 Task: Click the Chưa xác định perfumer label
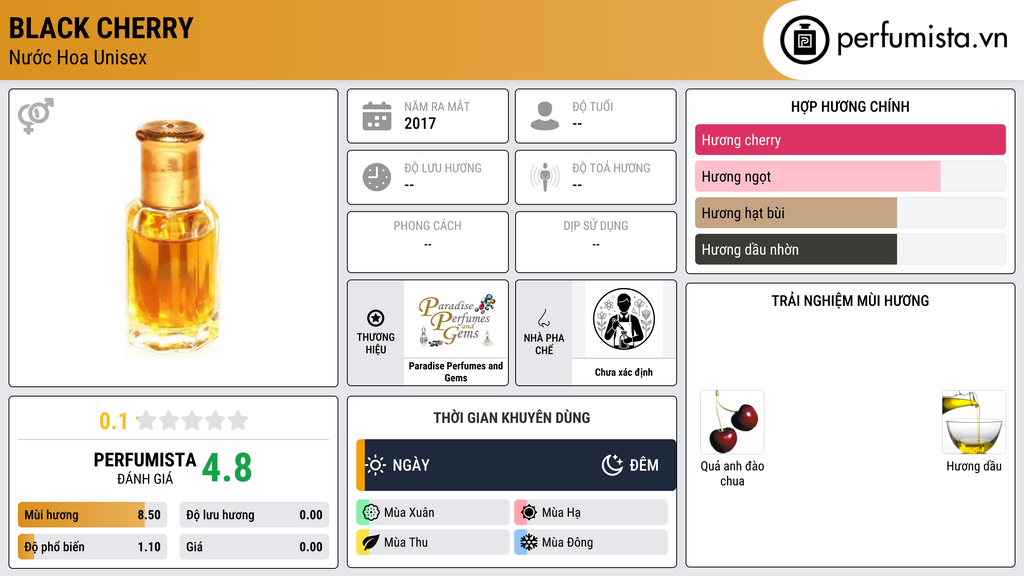tap(624, 372)
